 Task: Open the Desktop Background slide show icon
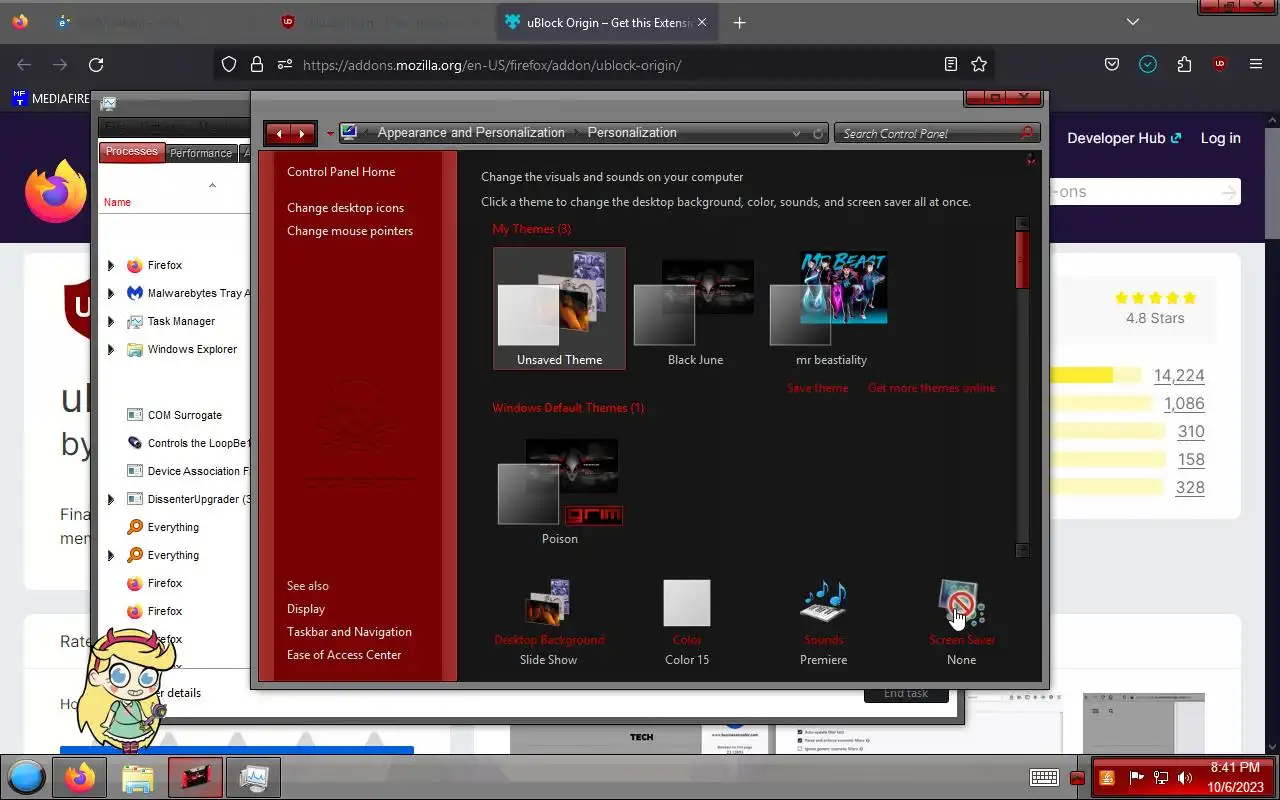[548, 603]
